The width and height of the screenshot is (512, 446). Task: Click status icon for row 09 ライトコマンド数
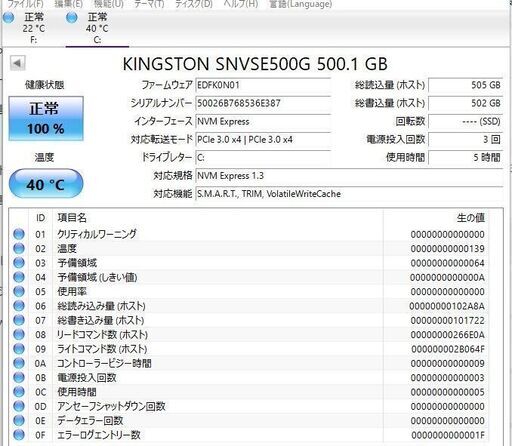pyautogui.click(x=19, y=349)
